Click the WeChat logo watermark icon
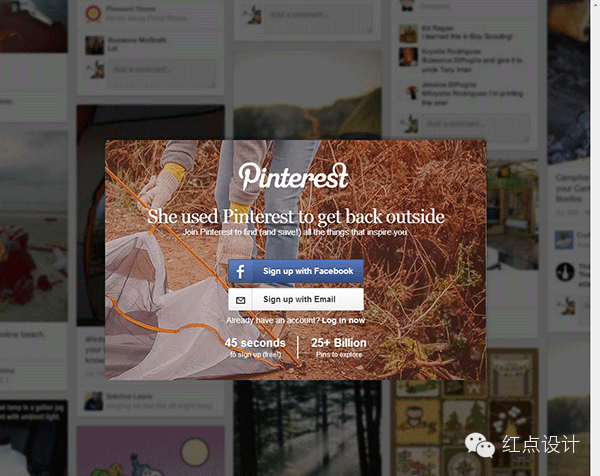The width and height of the screenshot is (600, 476). tap(480, 445)
